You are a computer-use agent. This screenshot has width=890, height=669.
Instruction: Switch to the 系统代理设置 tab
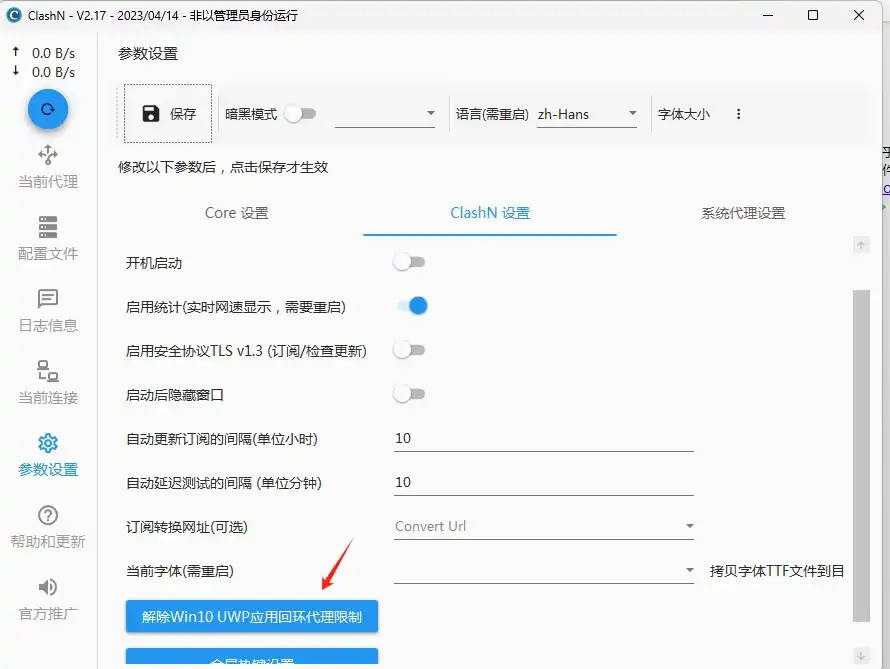tap(743, 213)
